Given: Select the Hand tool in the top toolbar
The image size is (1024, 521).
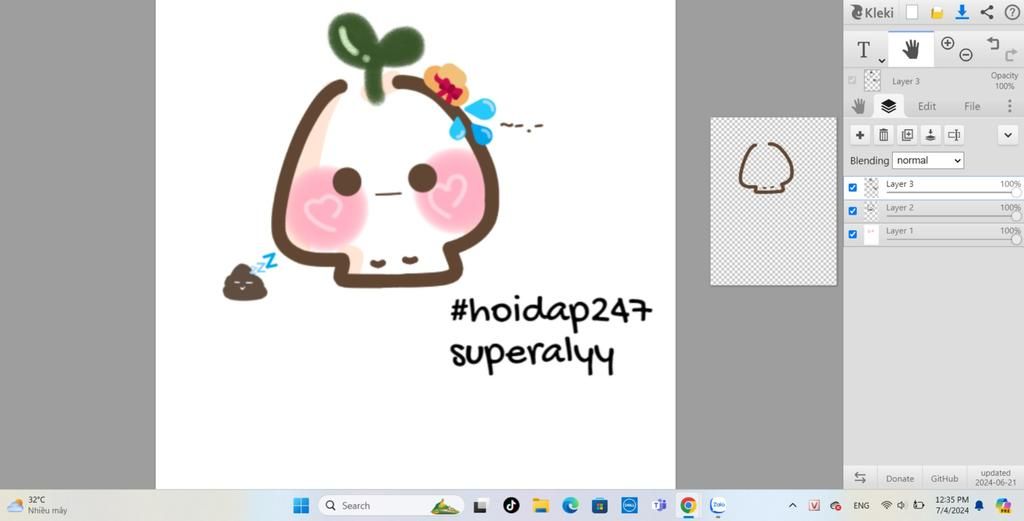Looking at the screenshot, I should [910, 49].
